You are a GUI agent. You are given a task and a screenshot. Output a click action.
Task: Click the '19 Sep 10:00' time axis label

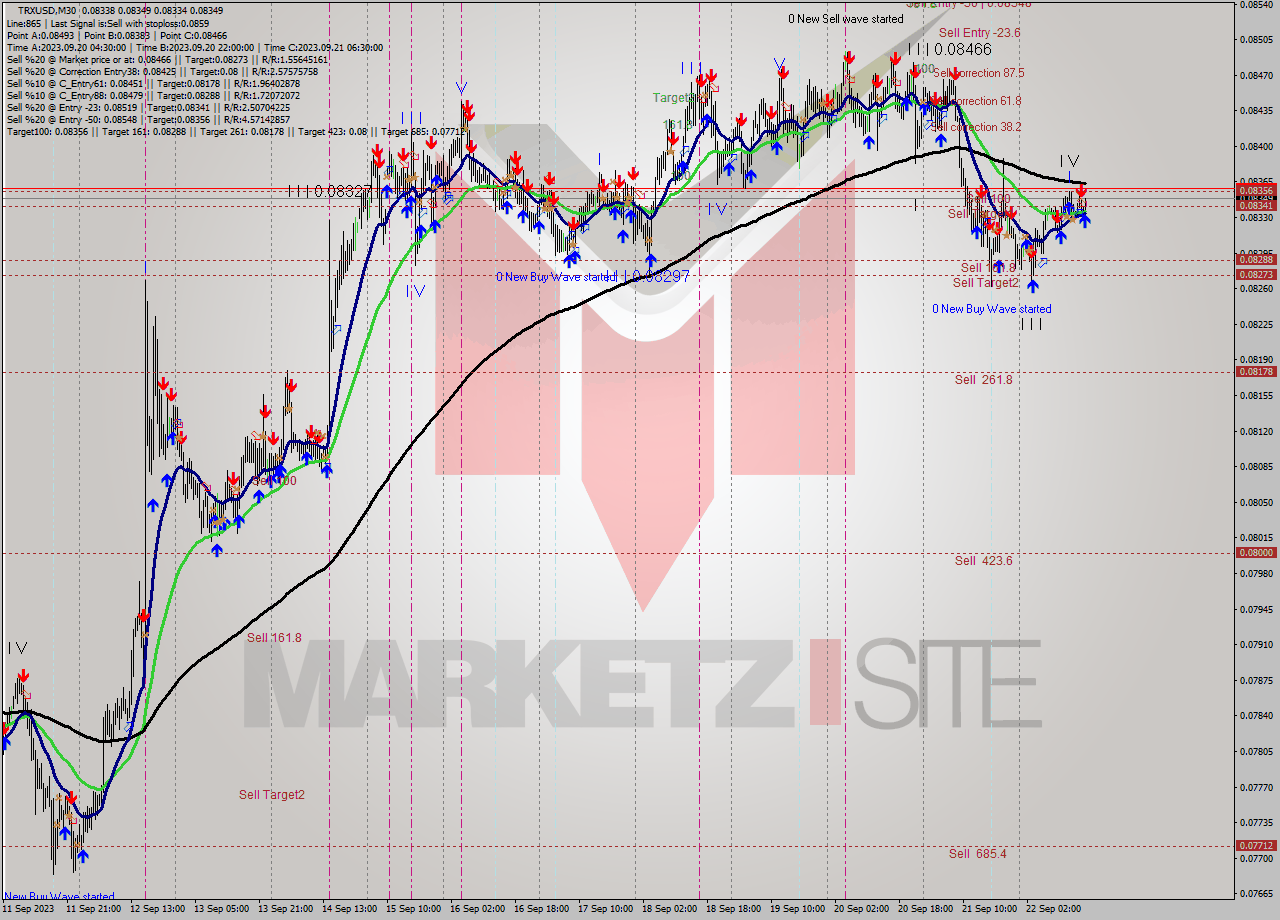[798, 910]
